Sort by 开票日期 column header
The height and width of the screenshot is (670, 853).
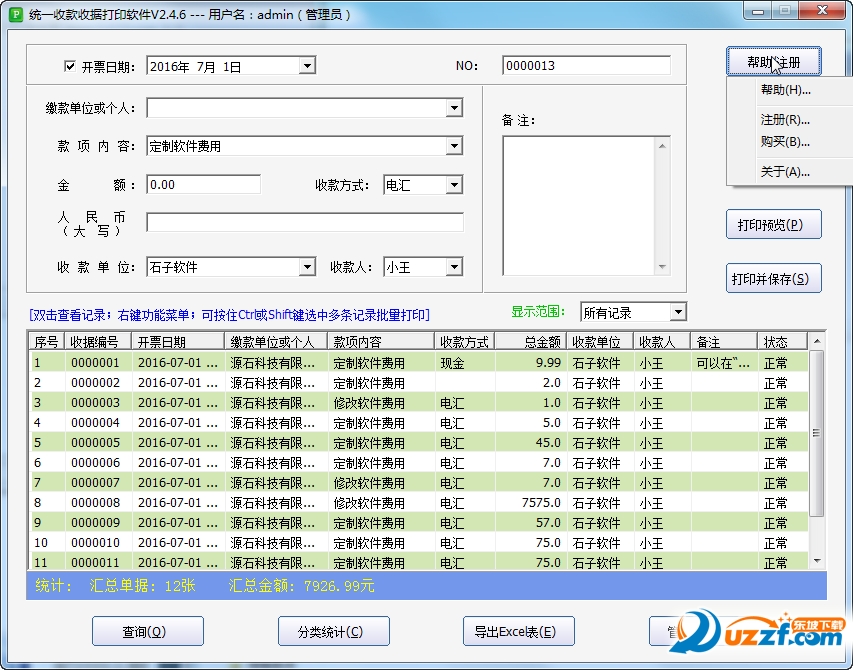point(178,342)
